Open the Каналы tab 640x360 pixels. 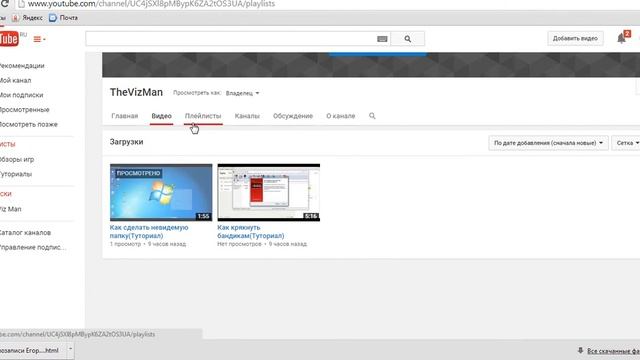[x=247, y=116]
